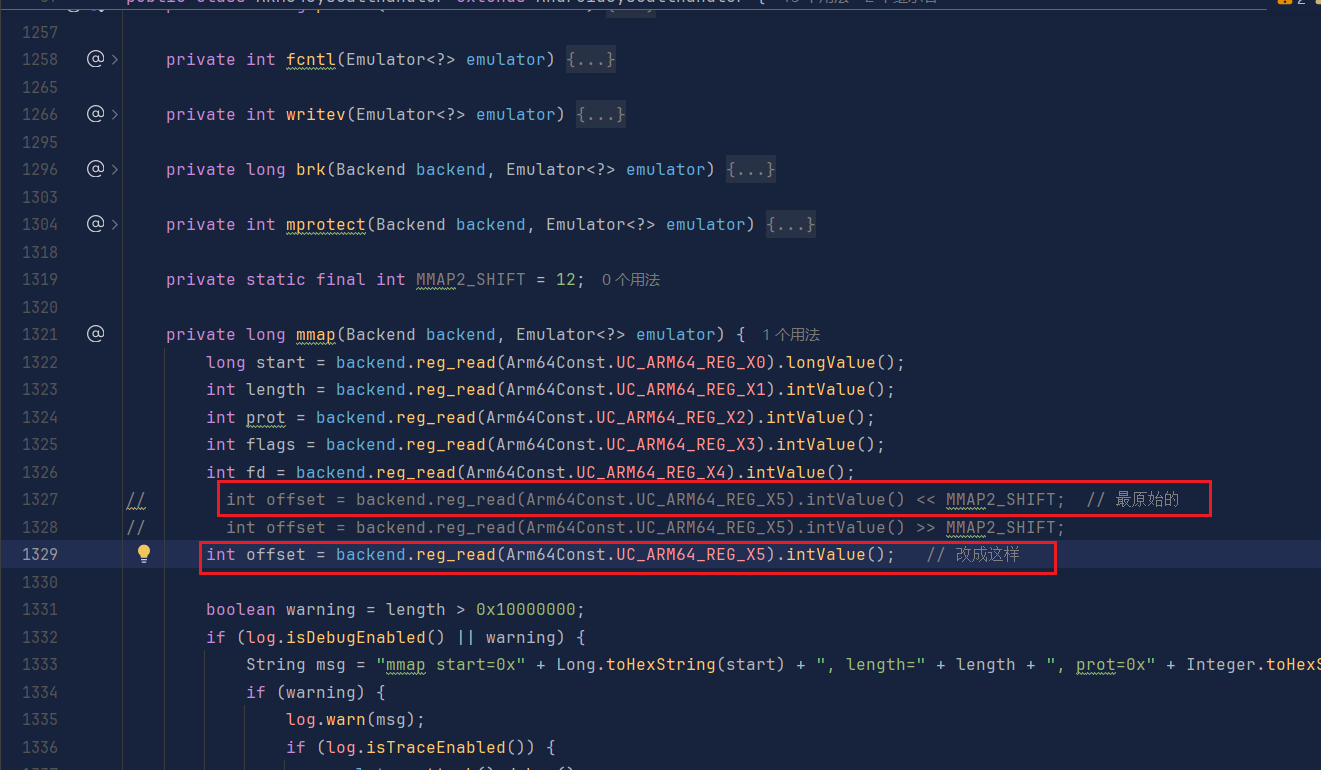
Task: Click the '最原始的' comment on line 1327
Action: (x=1133, y=500)
